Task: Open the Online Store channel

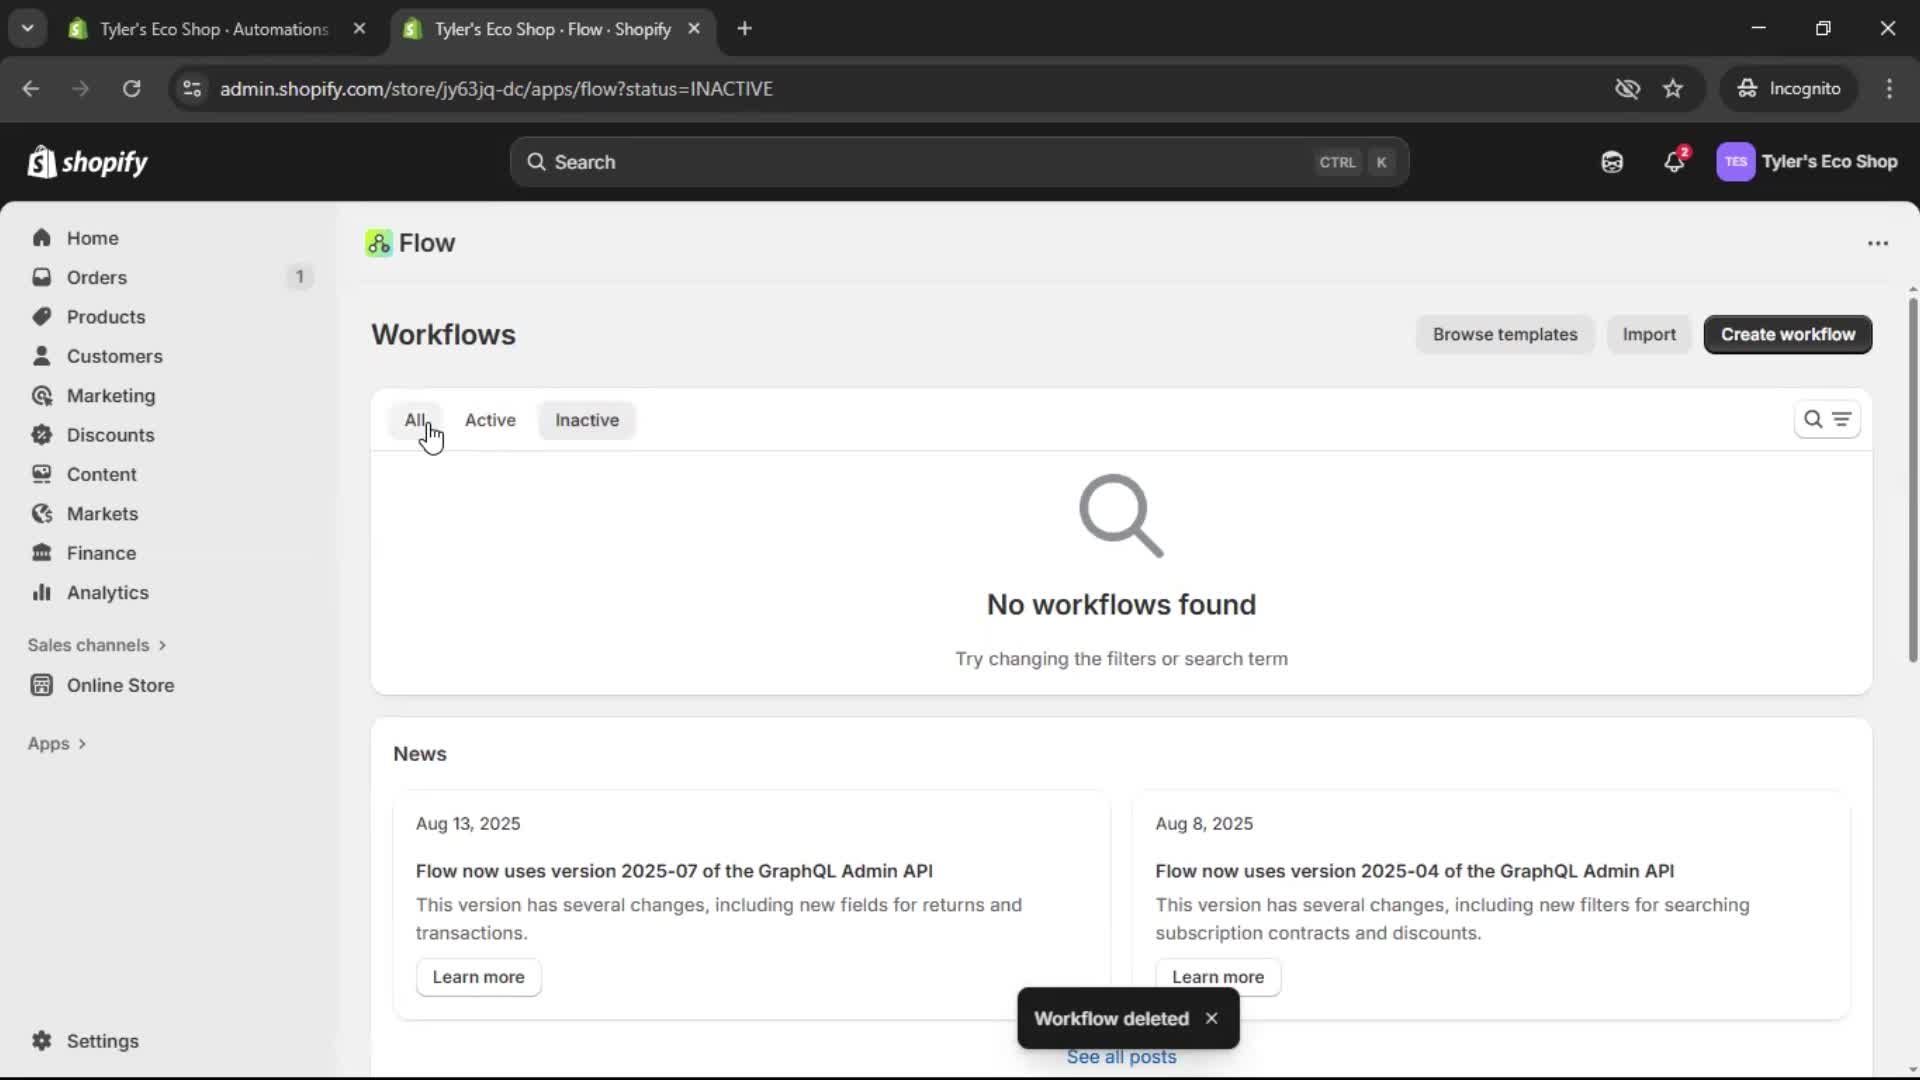Action: 118,685
